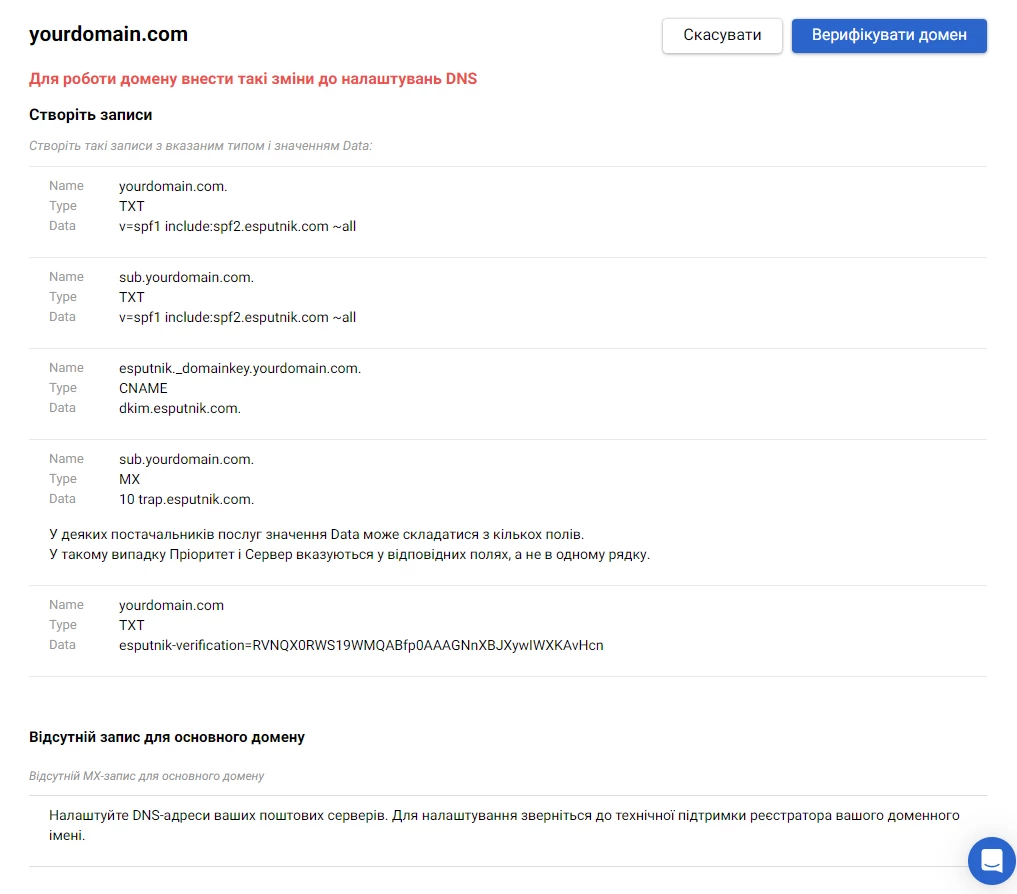Click the TXT type of first record

point(132,206)
